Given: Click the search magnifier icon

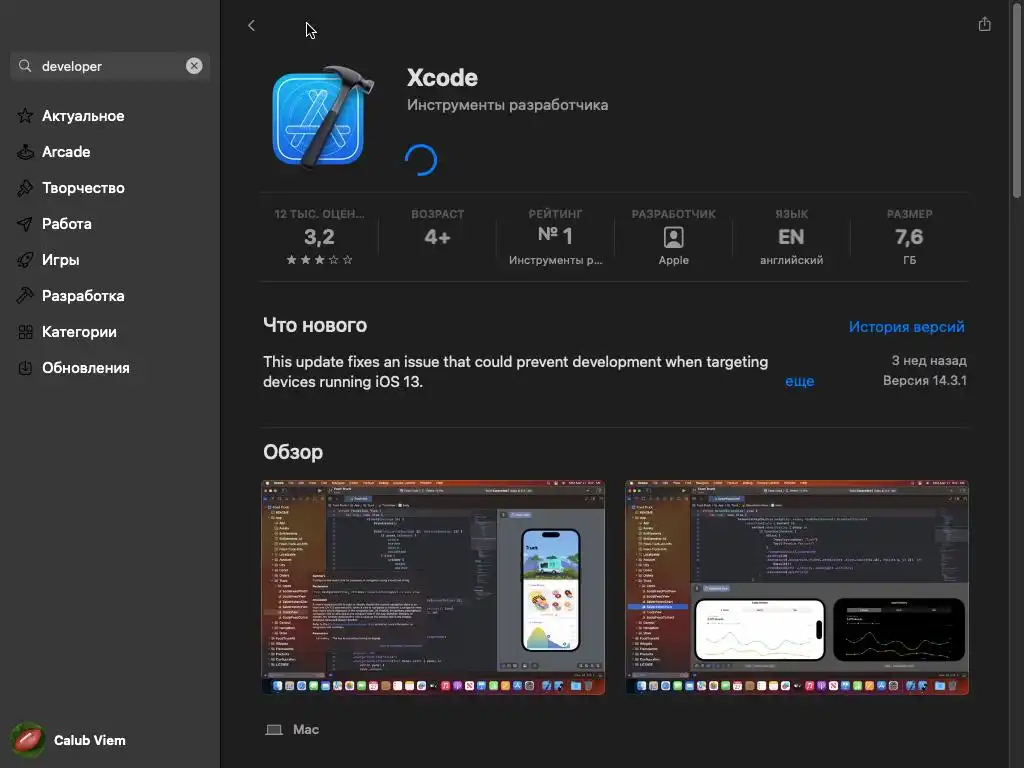Looking at the screenshot, I should pos(25,66).
